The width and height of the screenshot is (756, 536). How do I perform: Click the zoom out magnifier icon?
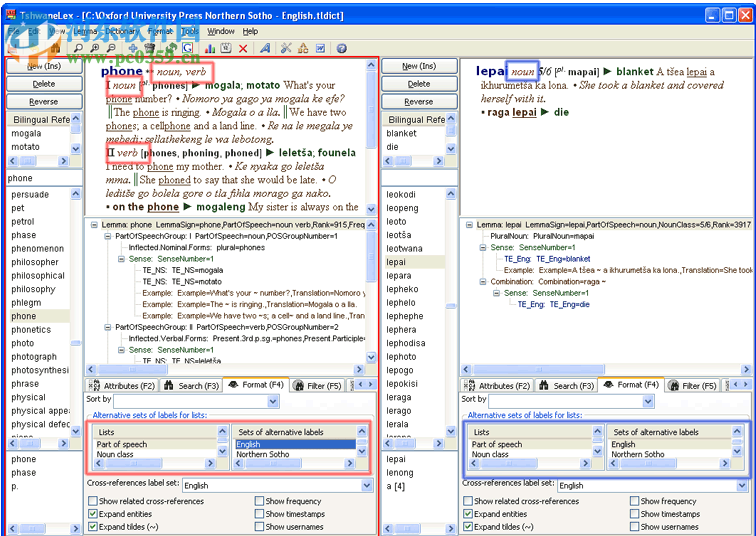tap(111, 48)
